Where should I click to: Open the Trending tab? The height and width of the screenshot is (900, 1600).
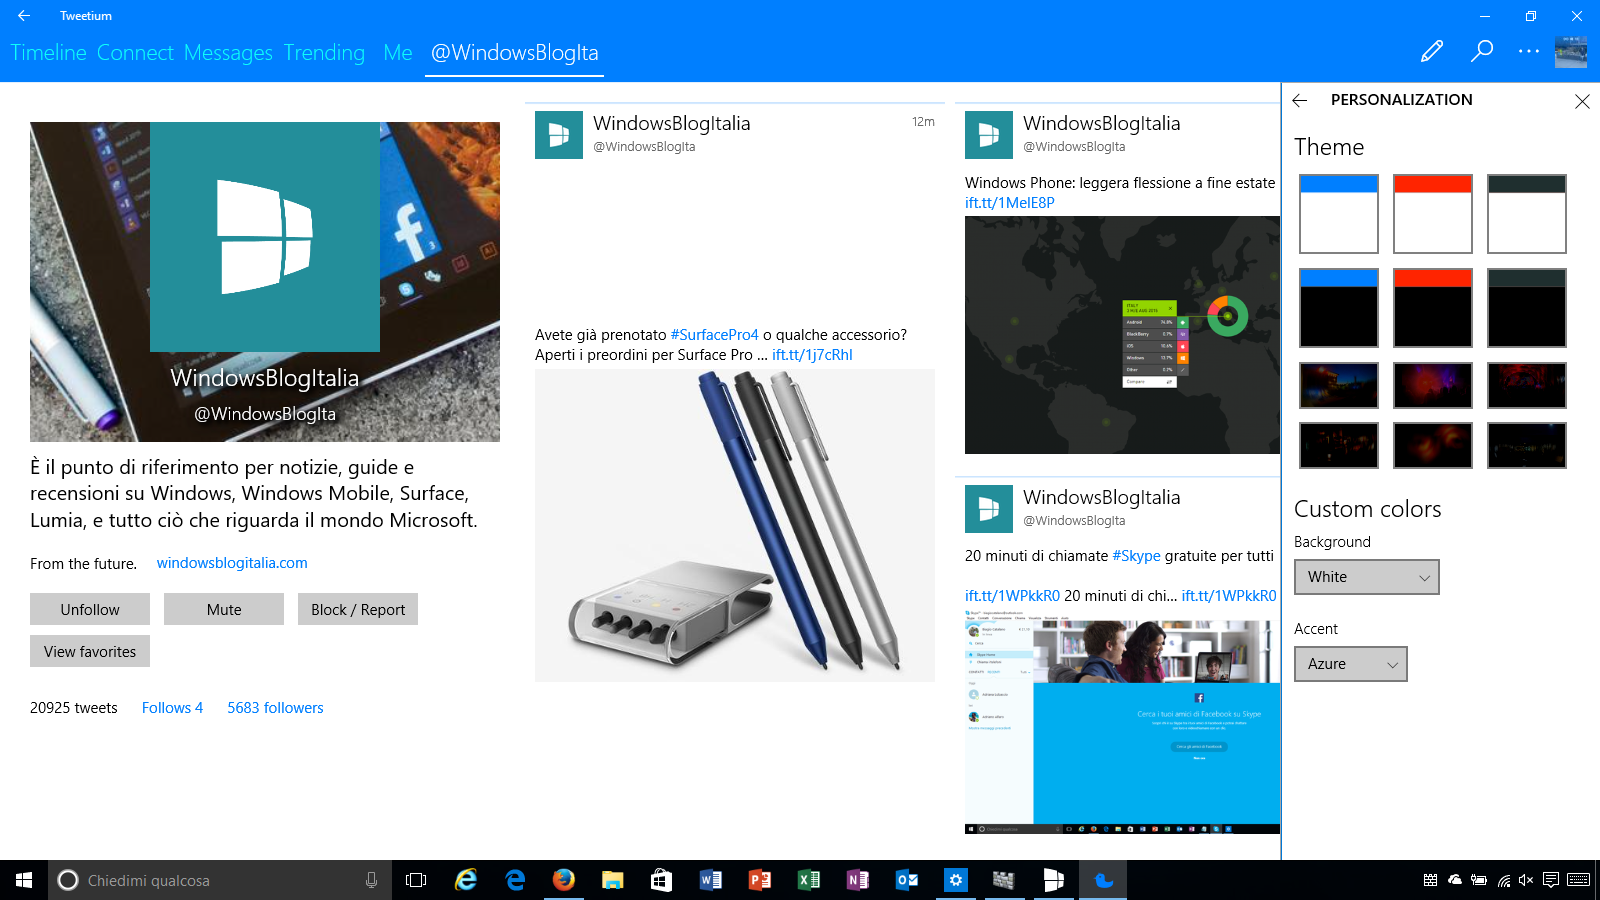pos(324,52)
